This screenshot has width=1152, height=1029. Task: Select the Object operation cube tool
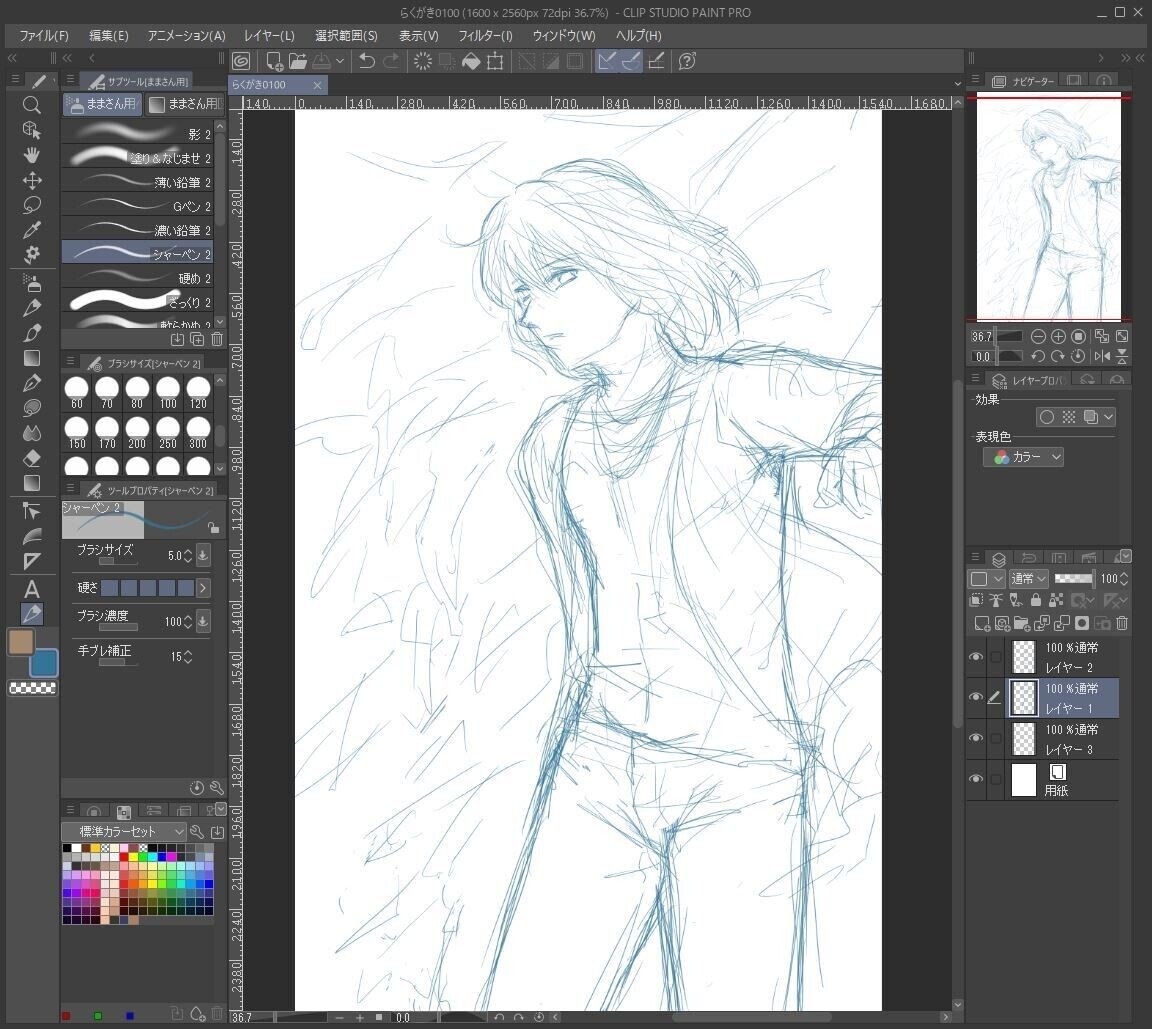tap(31, 130)
